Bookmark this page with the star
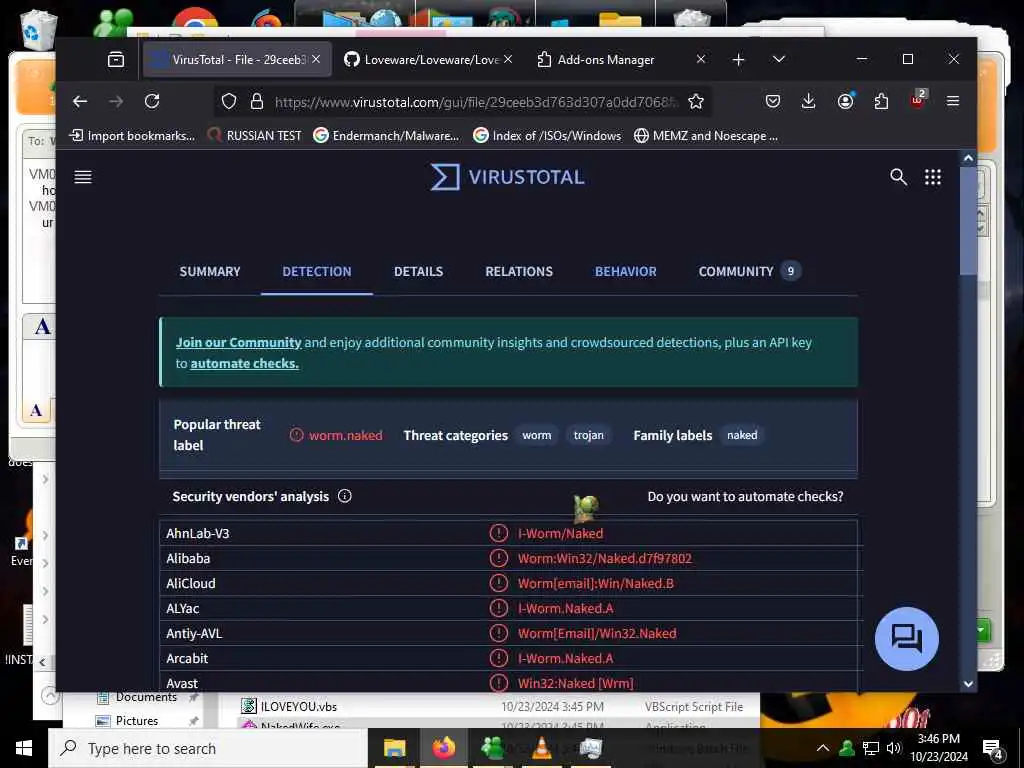Viewport: 1024px width, 768px height. pos(696,101)
